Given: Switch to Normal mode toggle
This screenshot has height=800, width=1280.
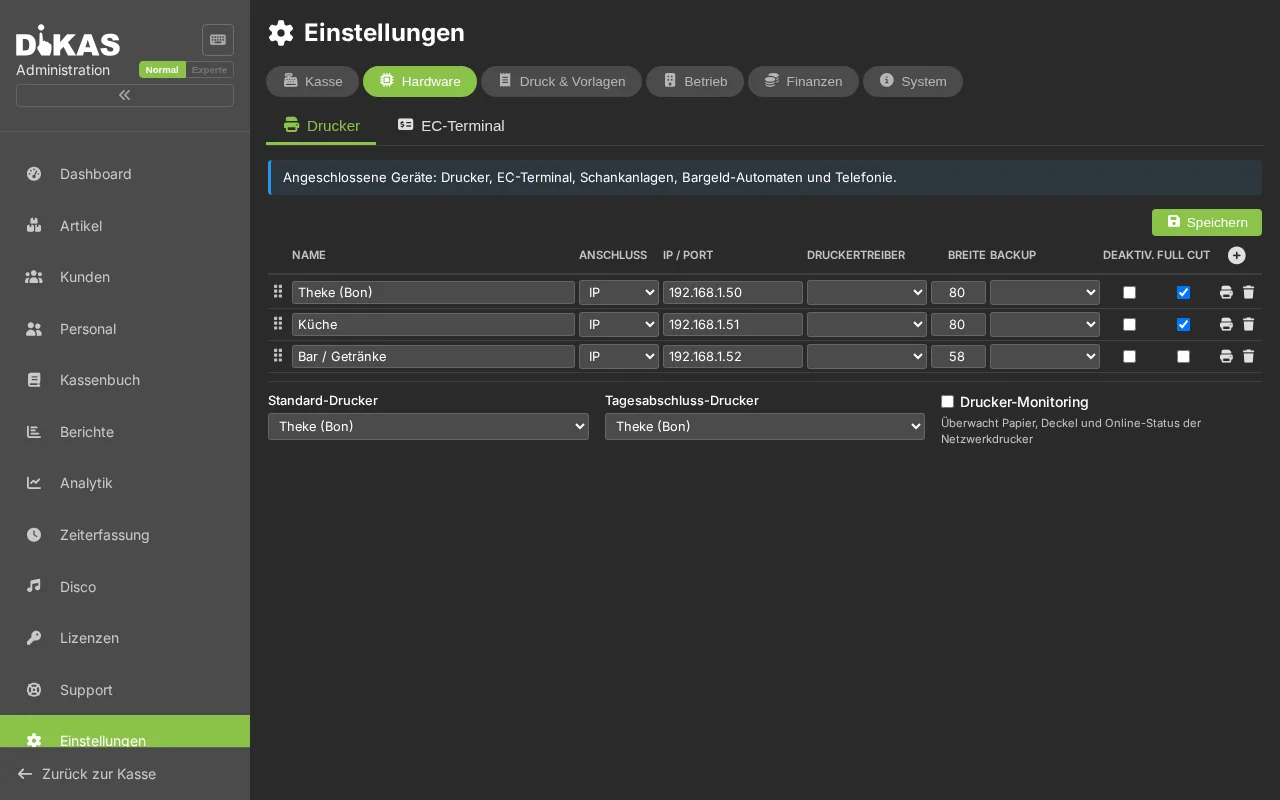Looking at the screenshot, I should click(162, 70).
